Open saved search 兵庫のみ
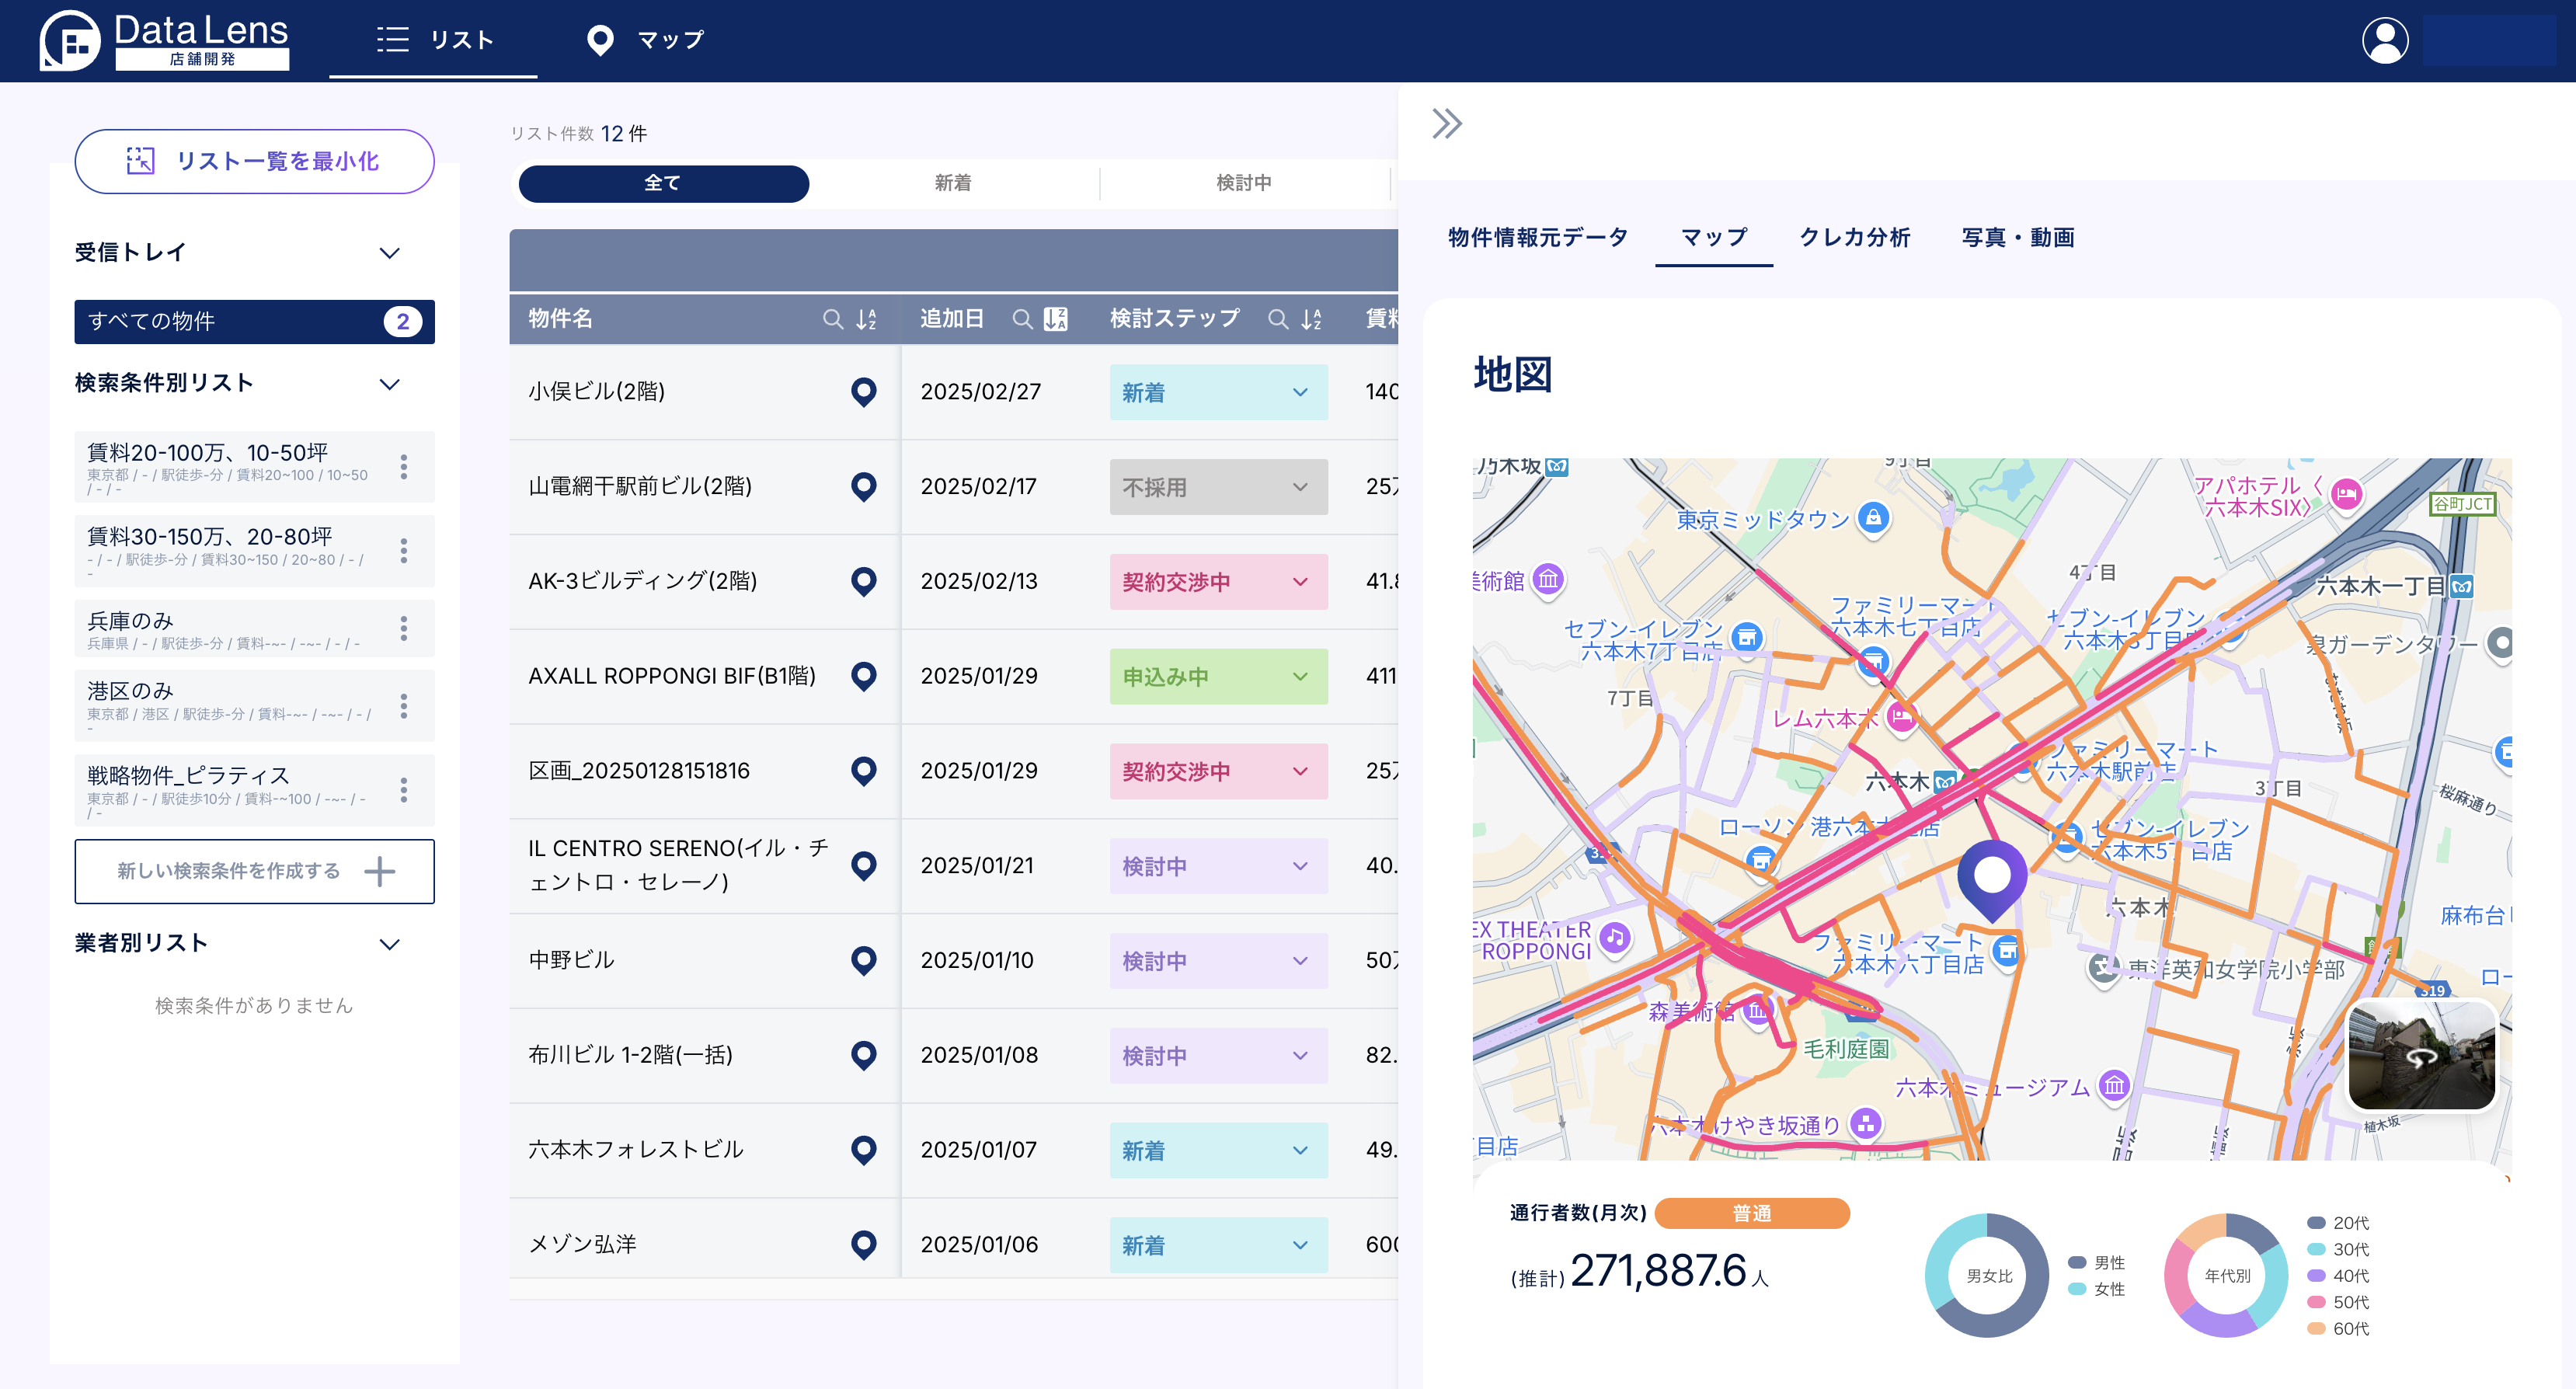Viewport: 2576px width, 1389px height. click(x=255, y=629)
